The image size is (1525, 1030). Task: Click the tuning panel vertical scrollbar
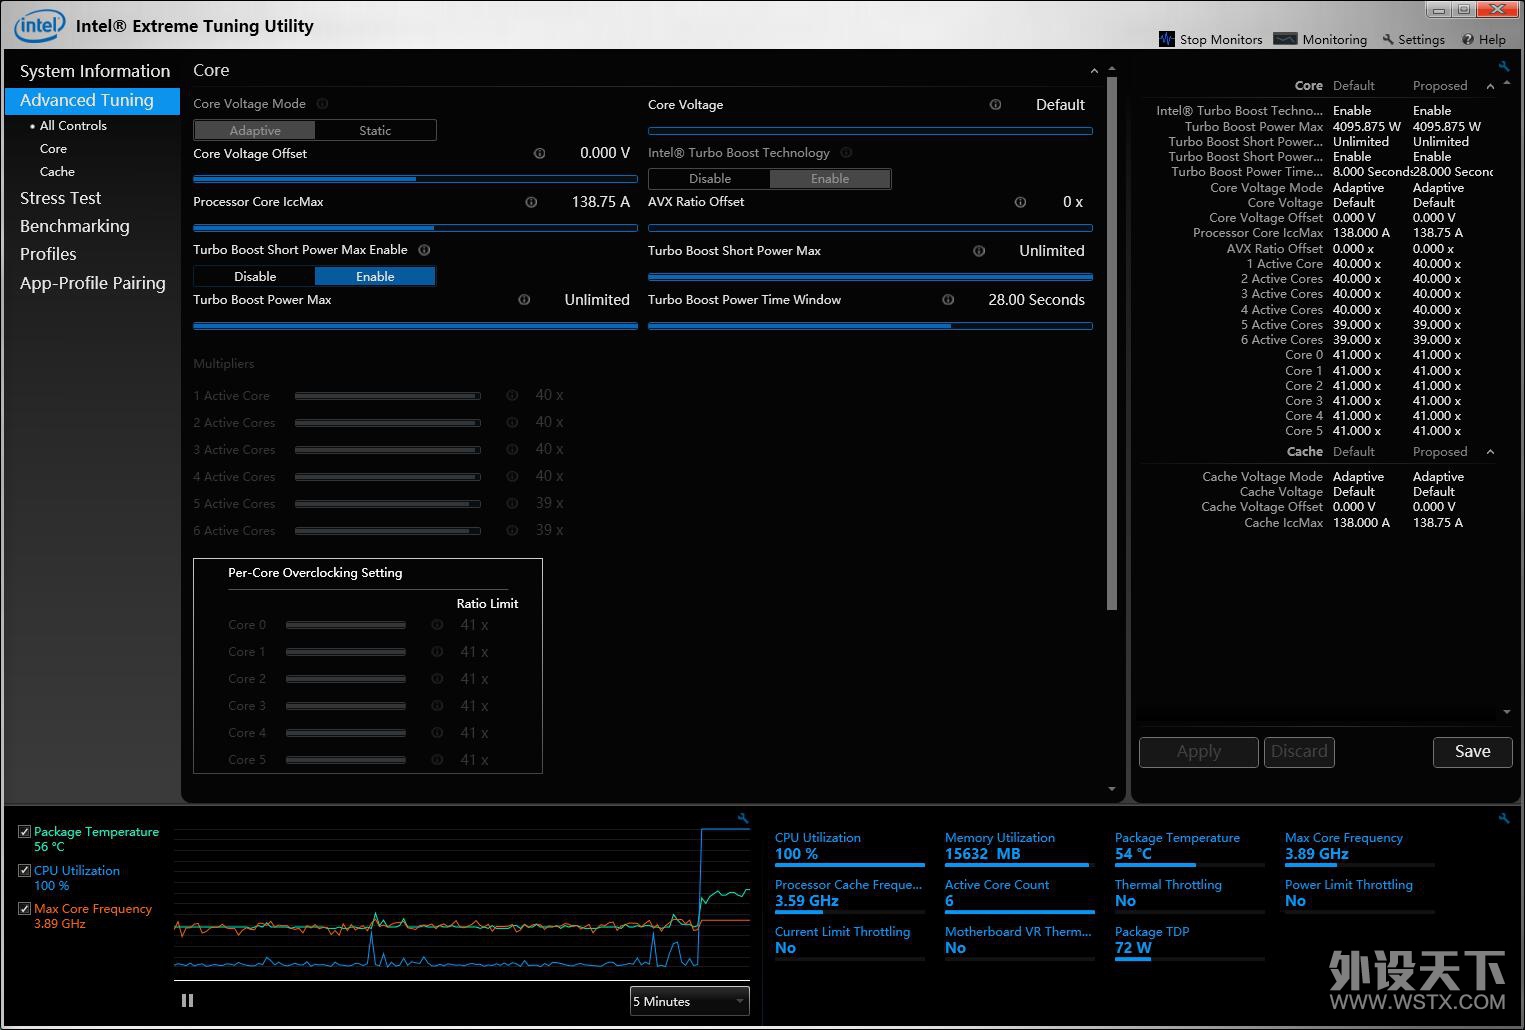(1111, 345)
